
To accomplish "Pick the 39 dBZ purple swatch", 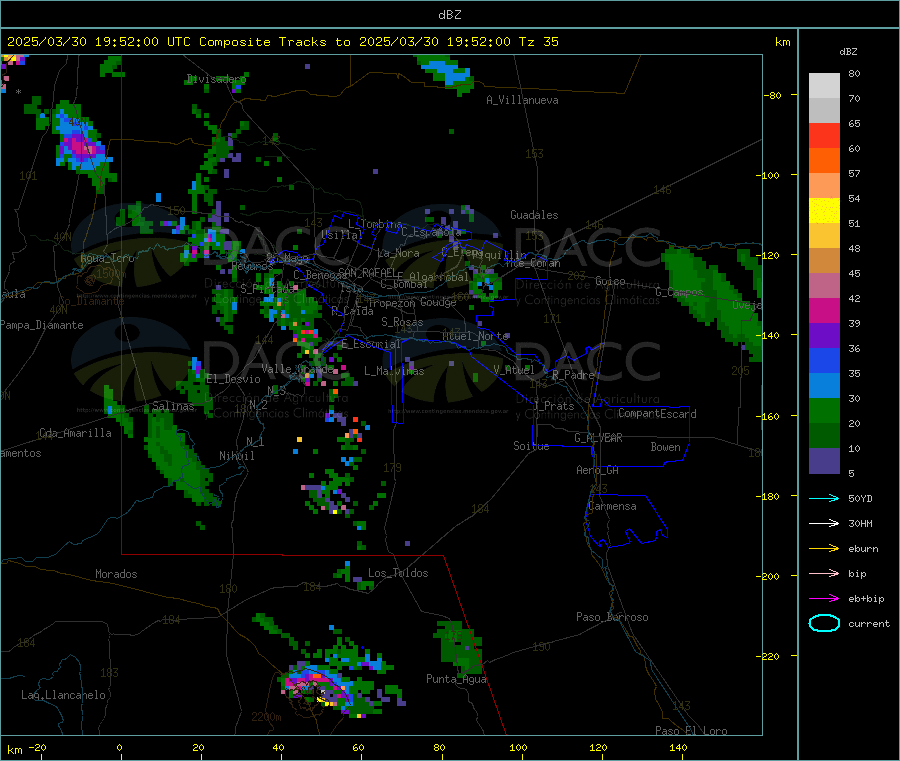I will (x=824, y=336).
